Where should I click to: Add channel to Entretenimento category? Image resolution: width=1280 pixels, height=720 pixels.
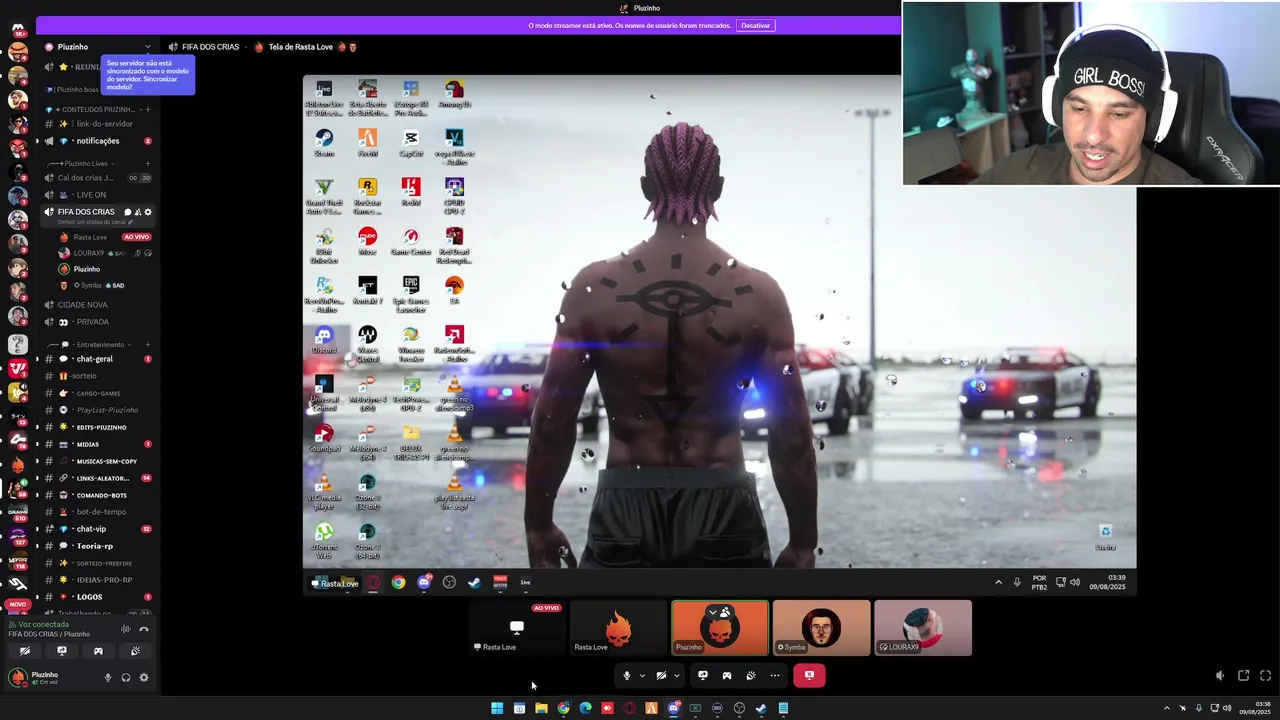pyautogui.click(x=148, y=345)
